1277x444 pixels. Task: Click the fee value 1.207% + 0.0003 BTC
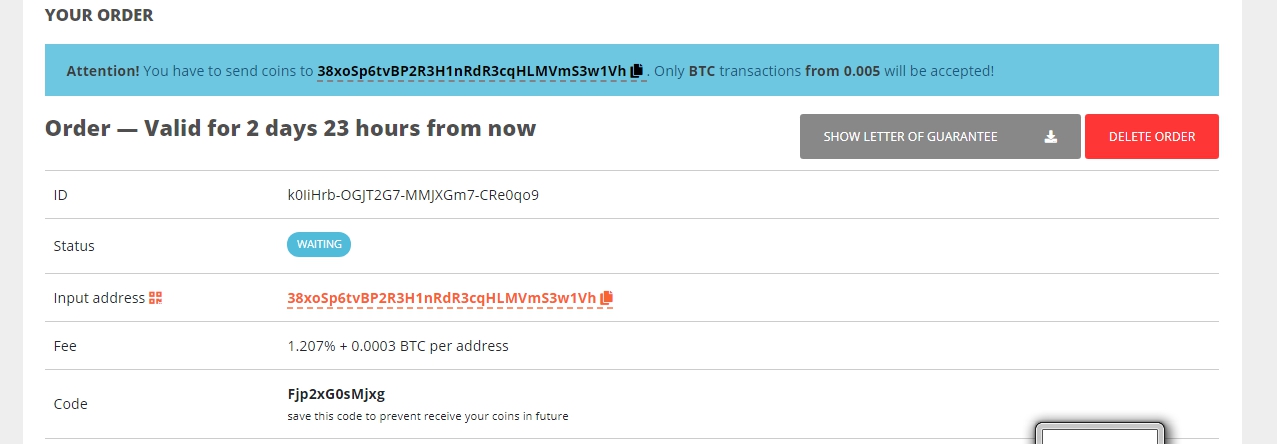[398, 346]
